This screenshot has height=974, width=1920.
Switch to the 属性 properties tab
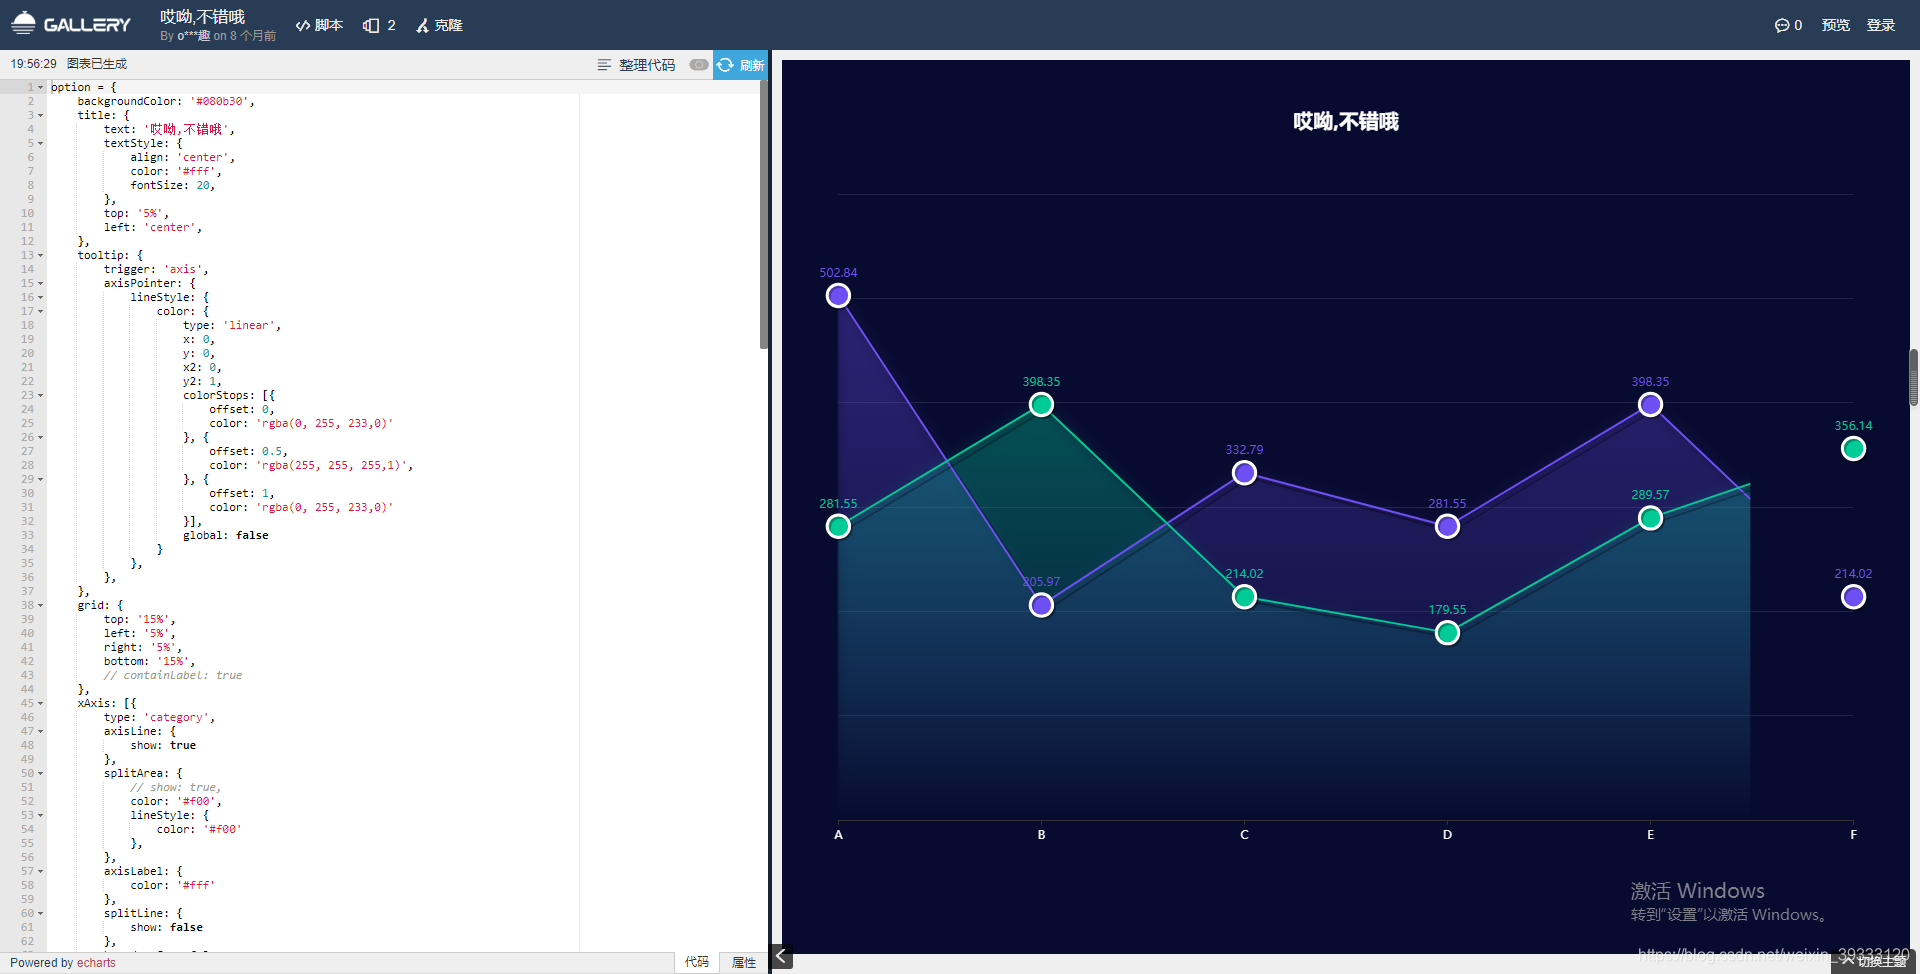pos(744,962)
